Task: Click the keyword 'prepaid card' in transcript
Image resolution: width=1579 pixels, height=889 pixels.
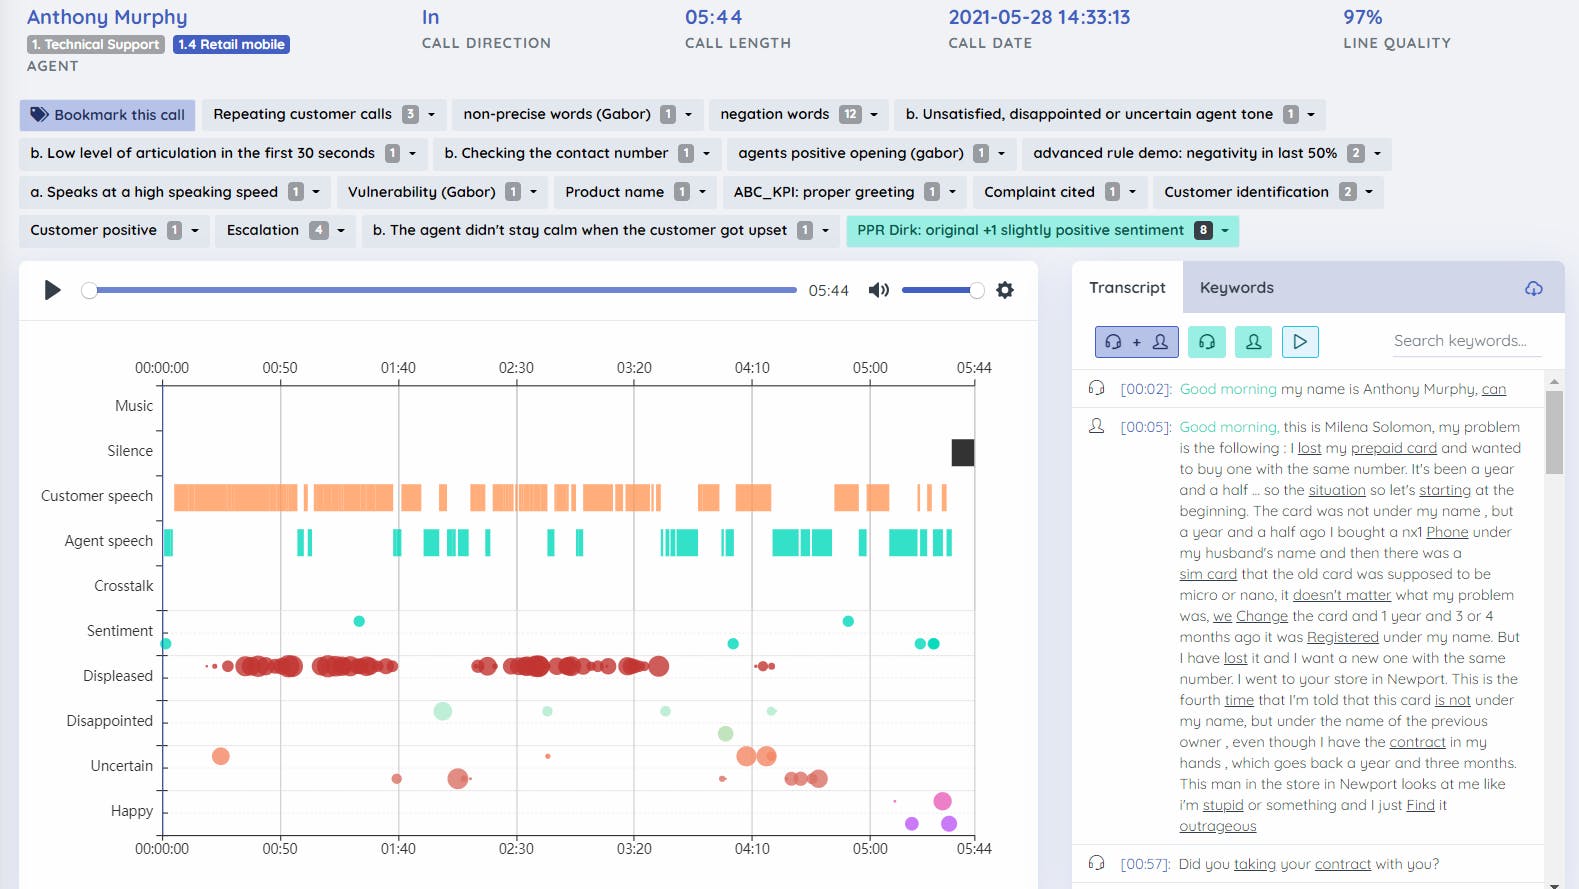Action: [1393, 448]
